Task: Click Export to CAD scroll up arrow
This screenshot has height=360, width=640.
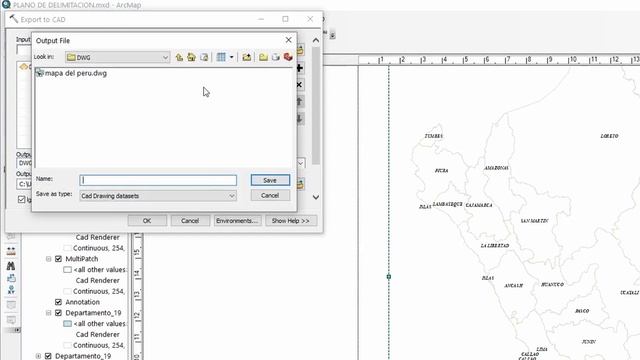Action: pyautogui.click(x=316, y=40)
